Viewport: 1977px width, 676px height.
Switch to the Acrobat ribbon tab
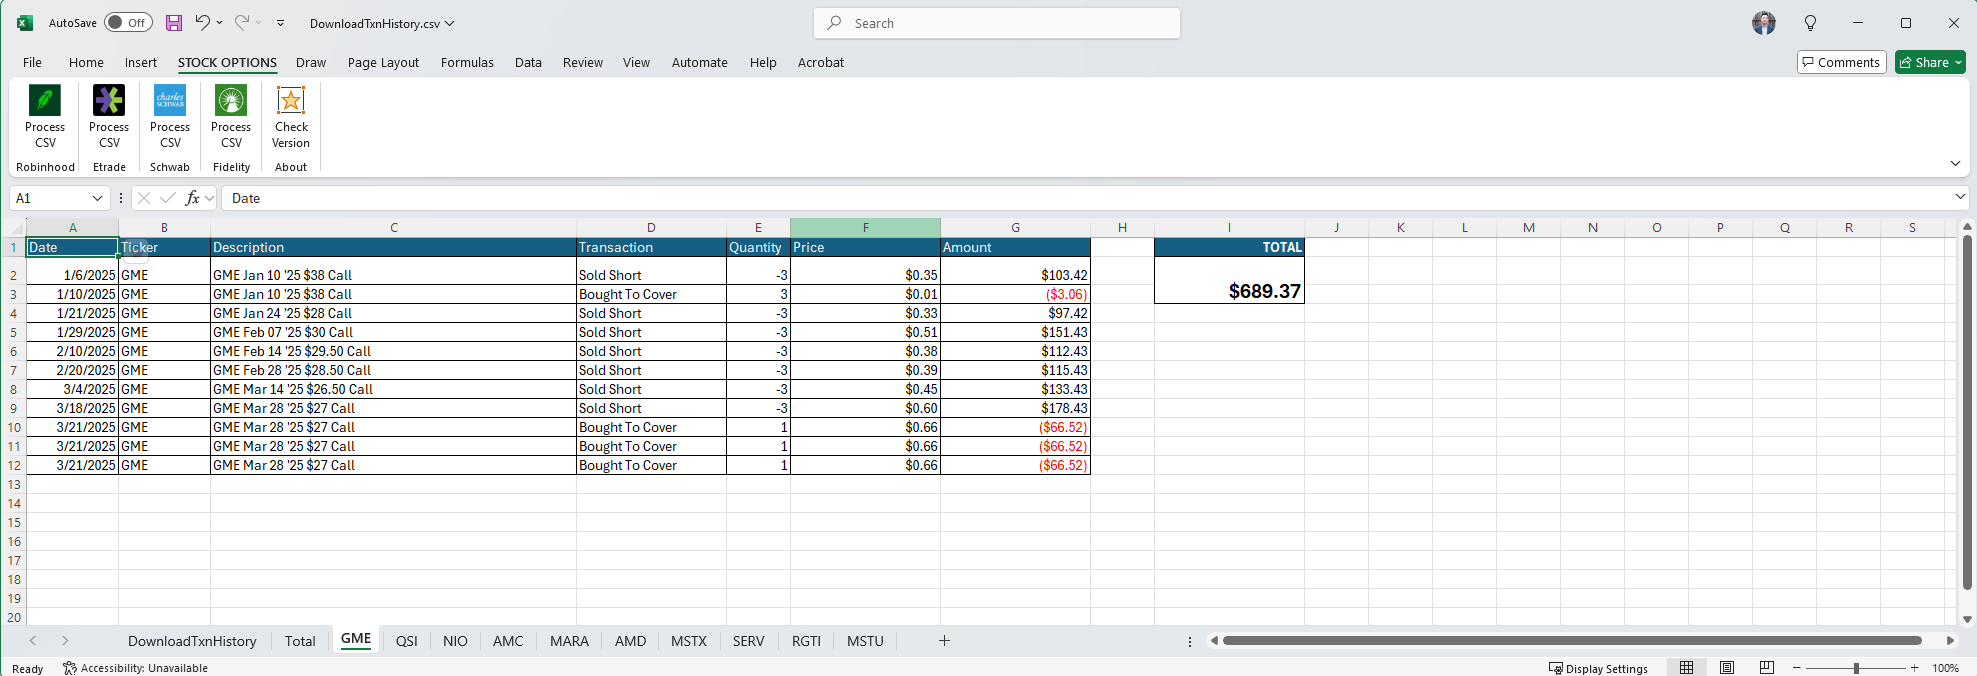pos(821,62)
